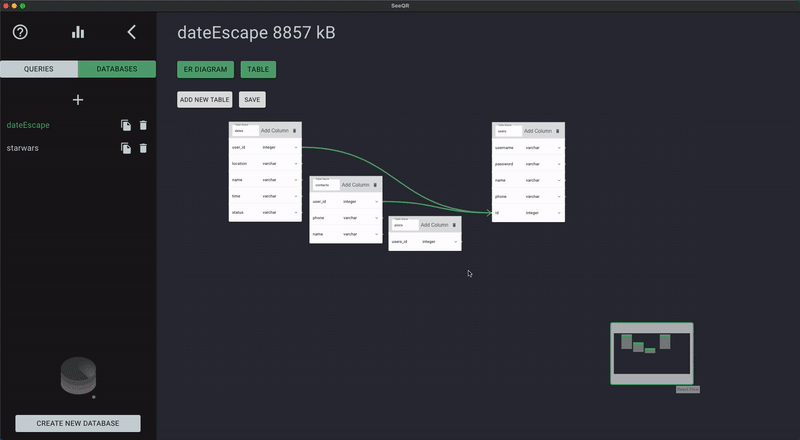The image size is (800, 440).
Task: Open type dropdown for dates location column
Action: pyautogui.click(x=280, y=163)
